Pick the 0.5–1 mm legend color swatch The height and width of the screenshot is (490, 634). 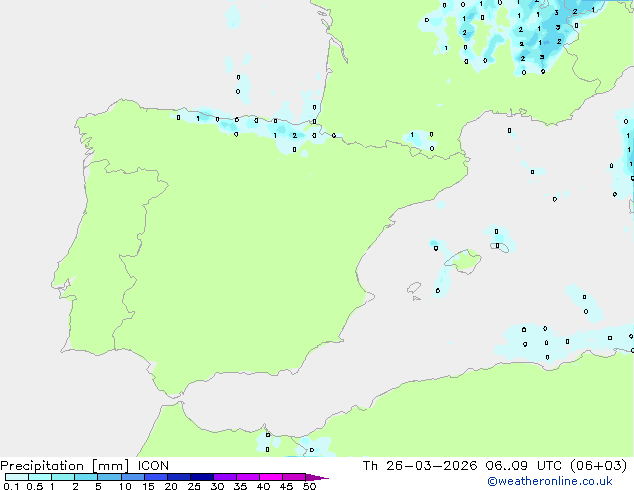point(40,477)
